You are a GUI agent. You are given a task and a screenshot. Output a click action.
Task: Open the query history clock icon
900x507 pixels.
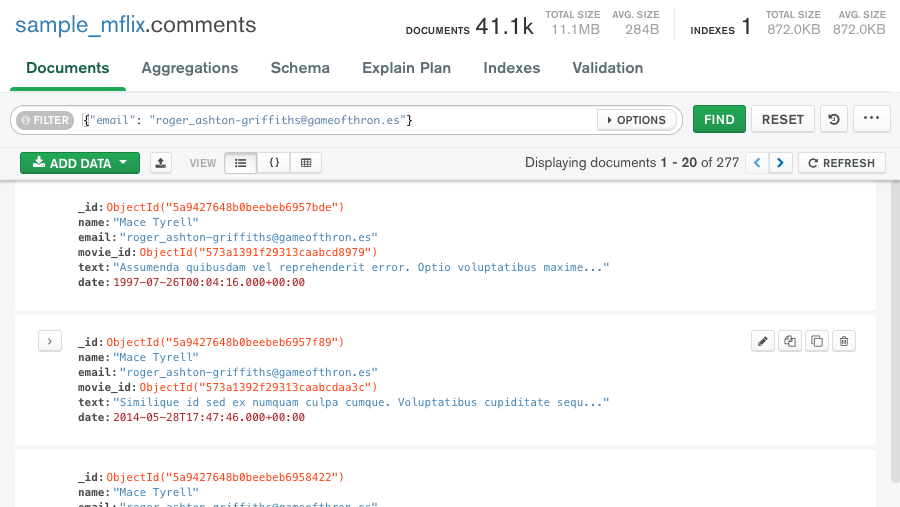[833, 119]
